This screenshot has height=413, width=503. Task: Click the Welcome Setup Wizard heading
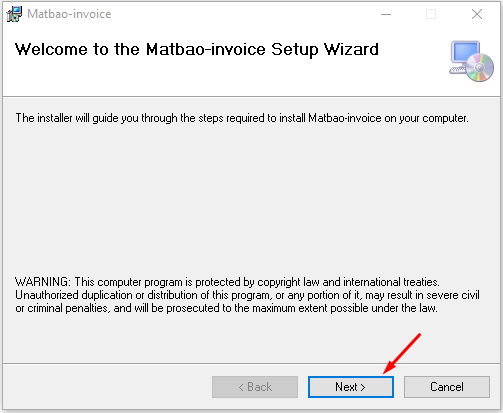point(197,50)
